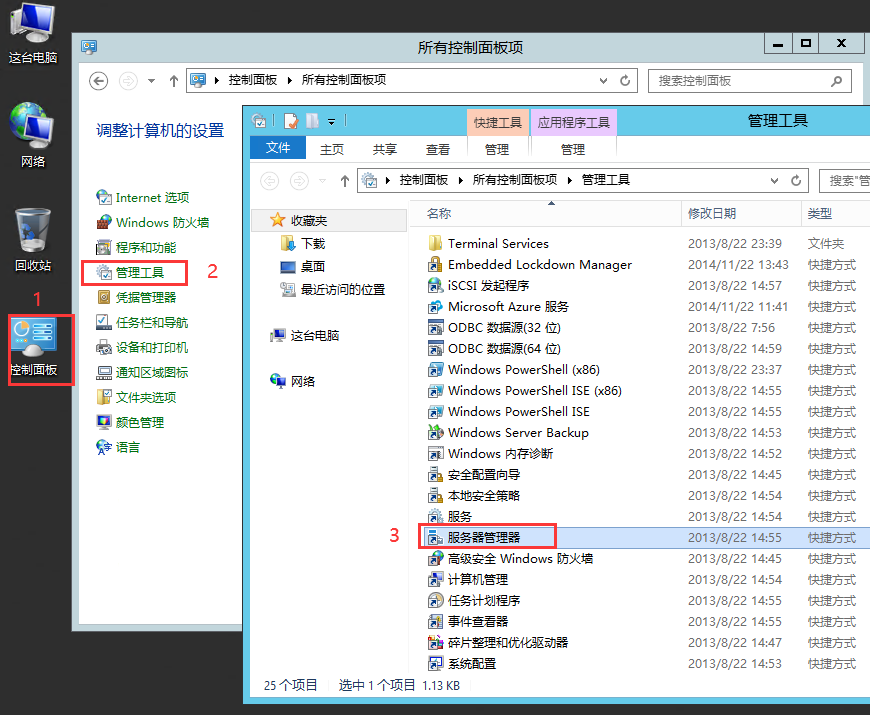Screen dimensions: 870x715
Task: Open the 主页 ribbon tab
Action: click(332, 149)
